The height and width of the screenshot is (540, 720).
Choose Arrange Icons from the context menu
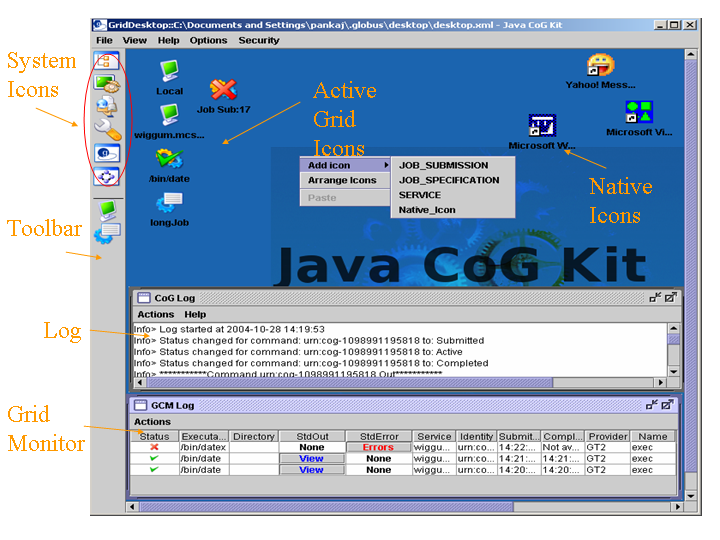pos(342,181)
